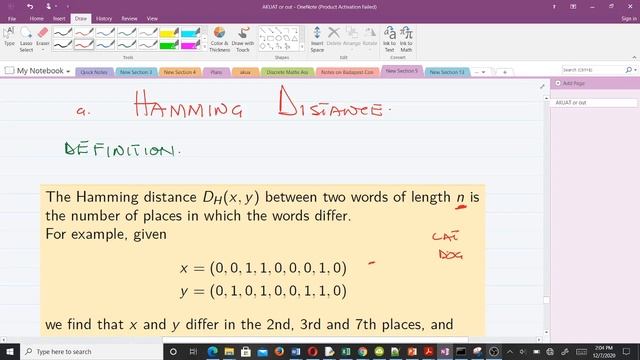This screenshot has height=360, width=640.
Task: Select the Type tool
Action: (9, 36)
